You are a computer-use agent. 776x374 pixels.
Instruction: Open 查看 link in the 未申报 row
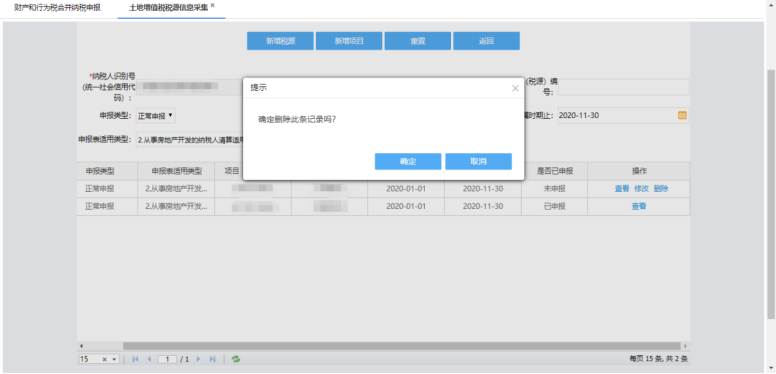(x=622, y=188)
